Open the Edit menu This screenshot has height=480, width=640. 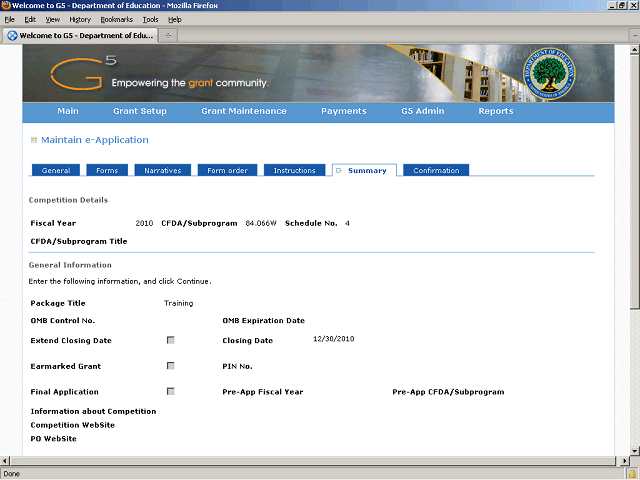tap(30, 20)
